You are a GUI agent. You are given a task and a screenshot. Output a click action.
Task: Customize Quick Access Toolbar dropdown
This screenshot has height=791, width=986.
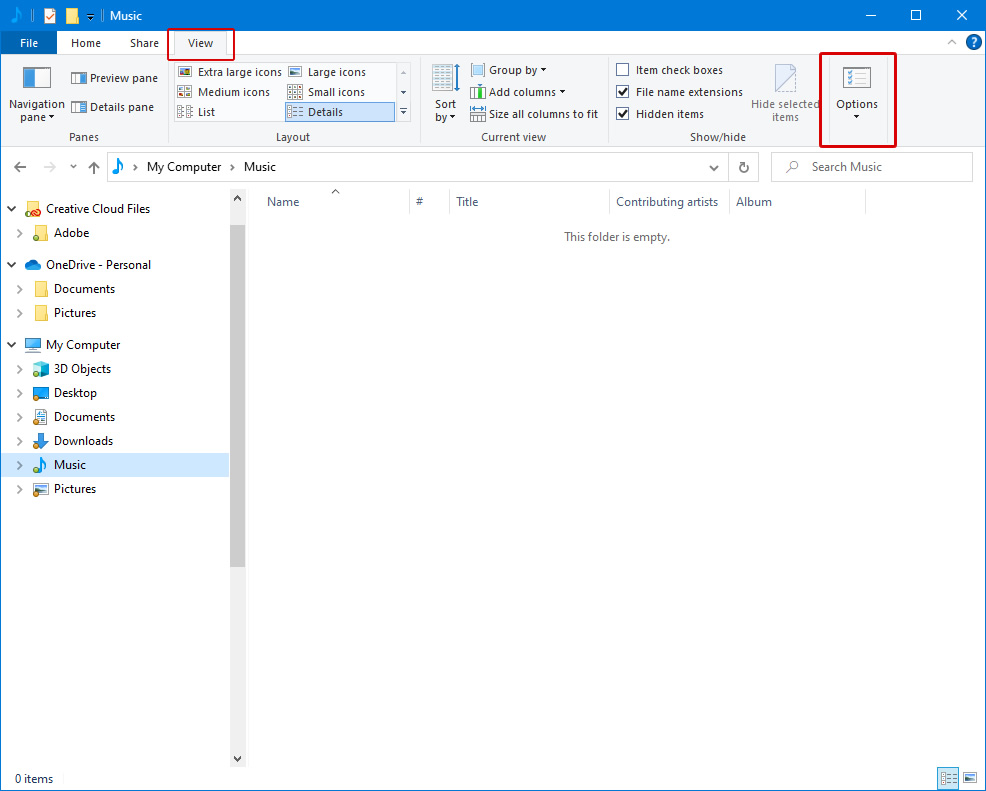[91, 17]
